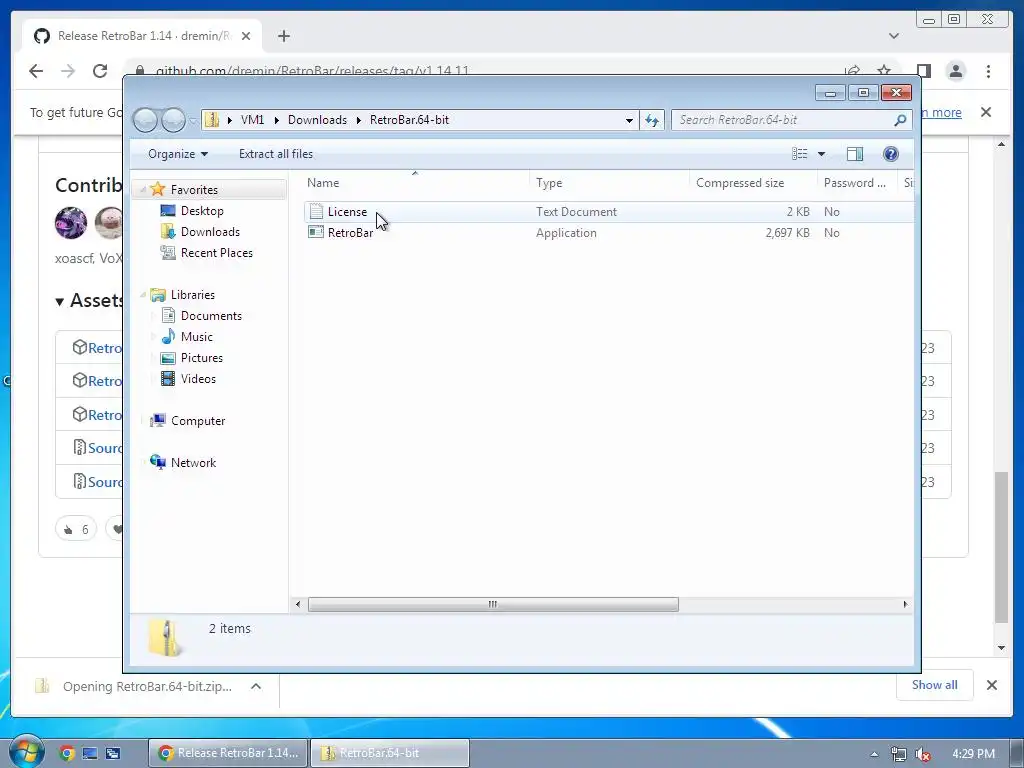Select Desktop in Favorites
Screen dimensions: 1024x768
(x=202, y=211)
